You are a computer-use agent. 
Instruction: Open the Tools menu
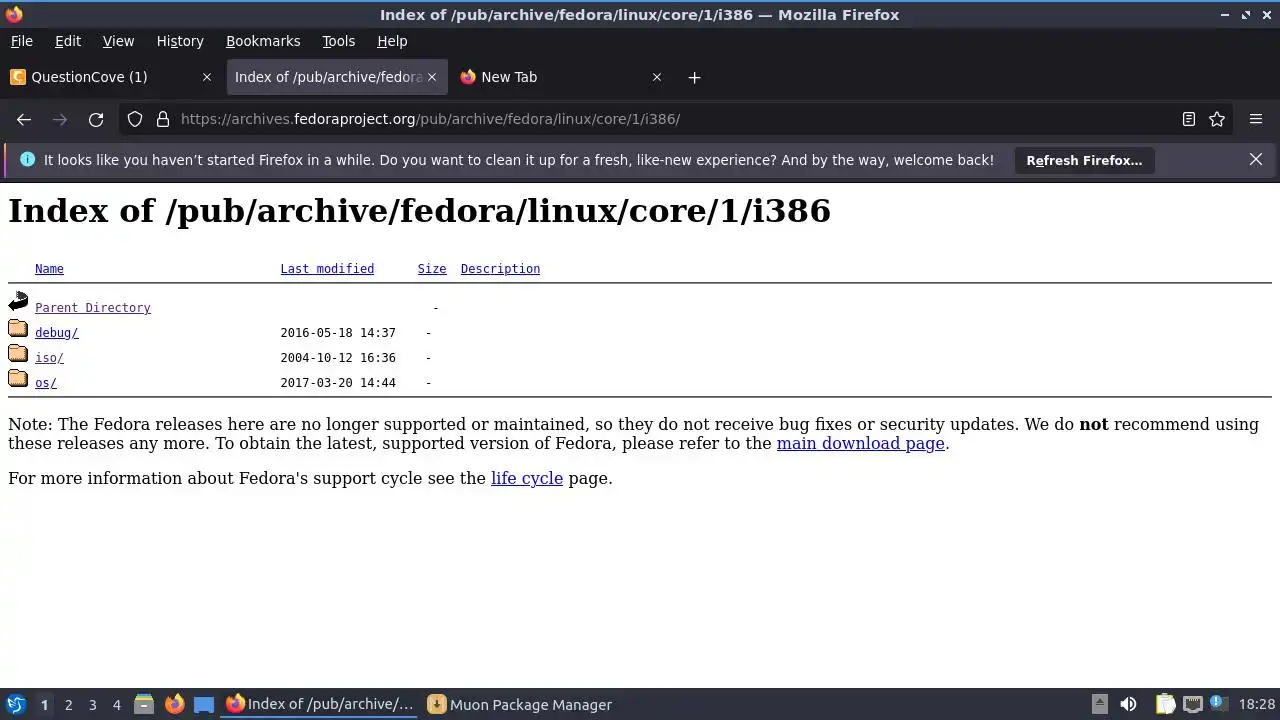tap(338, 41)
